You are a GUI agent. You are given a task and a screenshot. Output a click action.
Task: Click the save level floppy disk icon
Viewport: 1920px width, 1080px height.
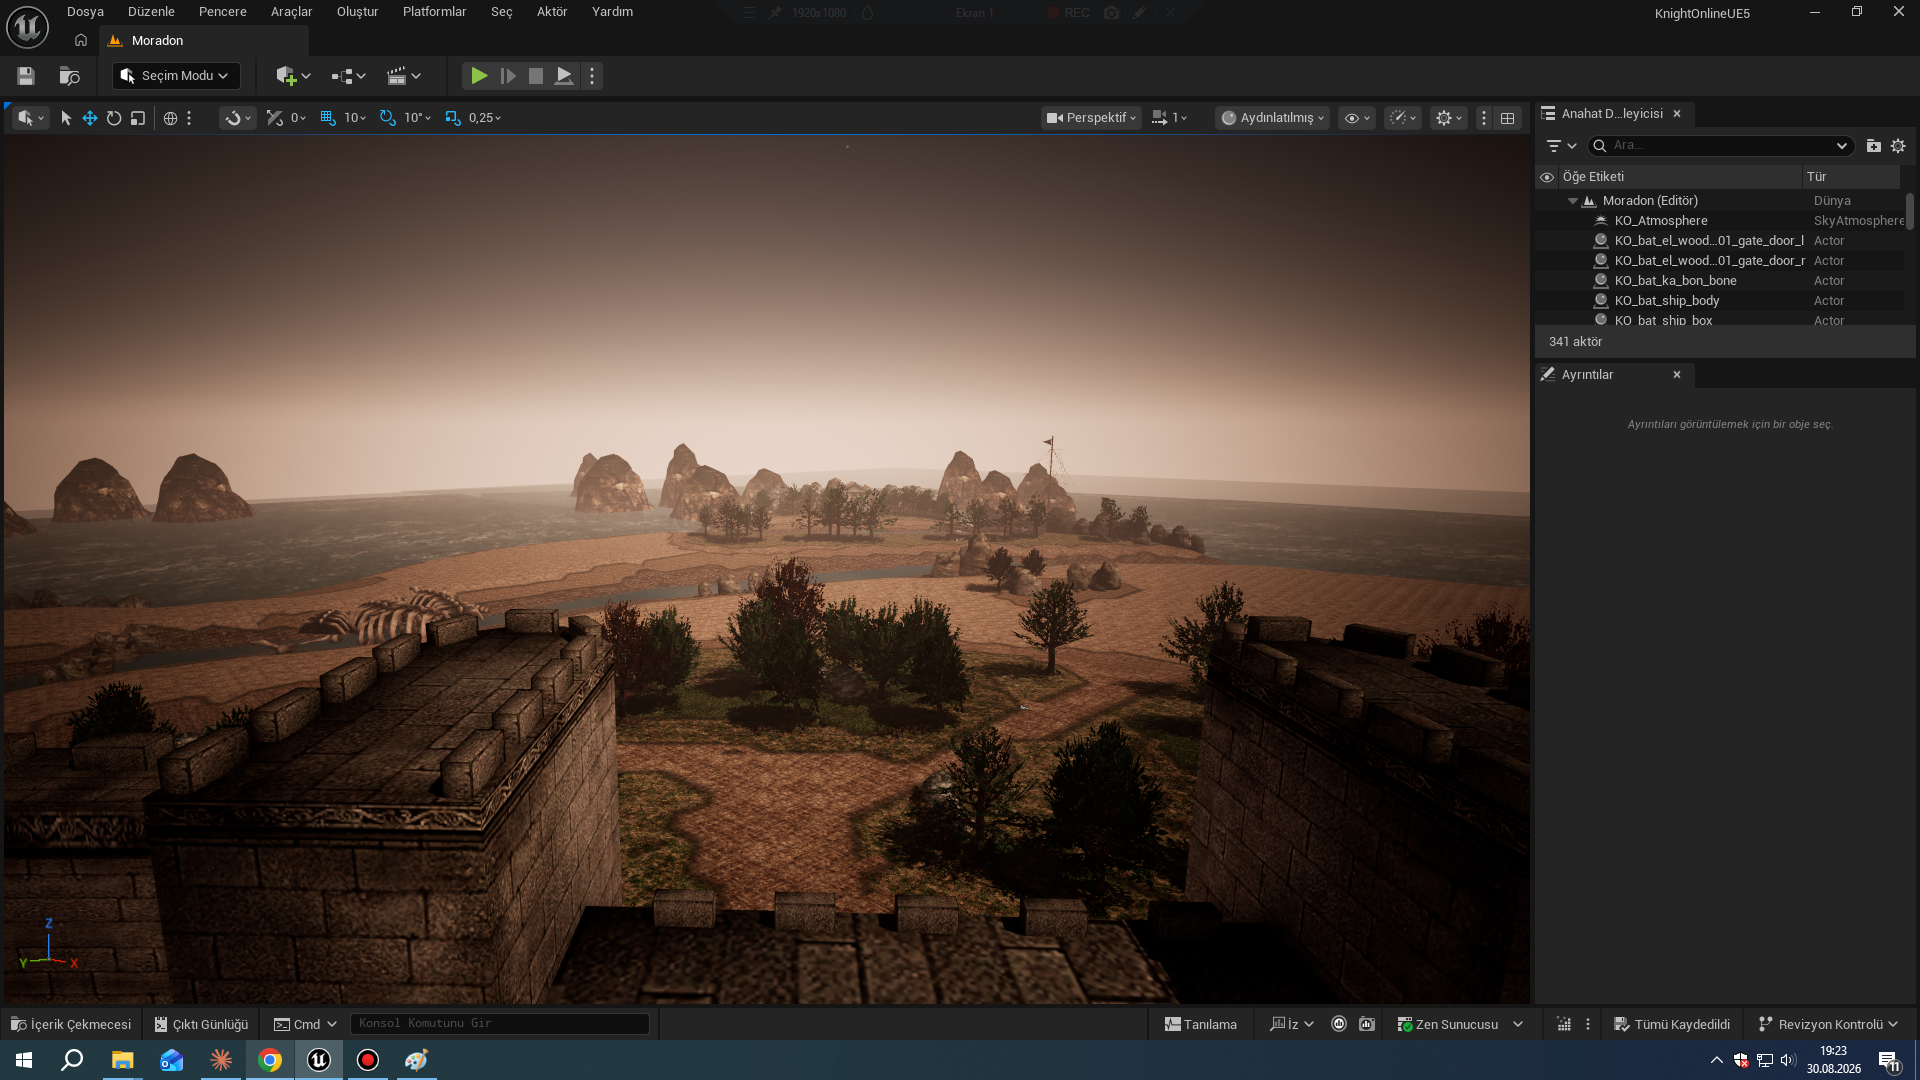click(26, 76)
